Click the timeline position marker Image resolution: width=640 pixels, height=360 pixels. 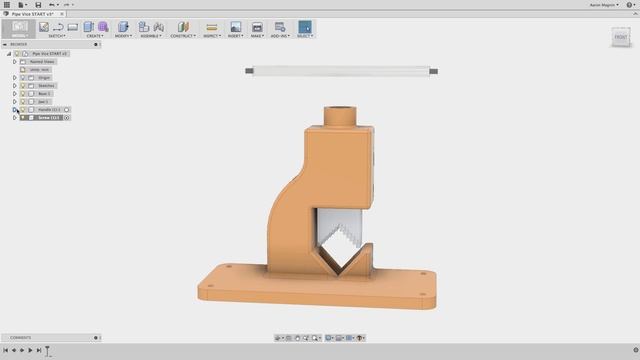[47, 351]
